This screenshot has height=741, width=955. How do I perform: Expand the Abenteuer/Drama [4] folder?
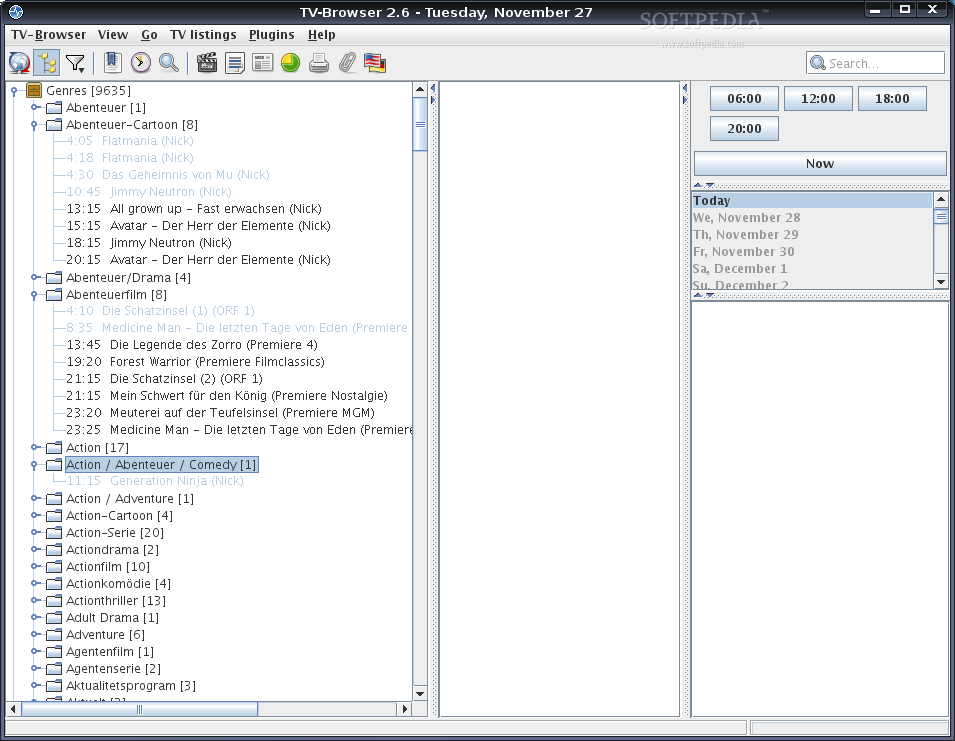coord(35,278)
